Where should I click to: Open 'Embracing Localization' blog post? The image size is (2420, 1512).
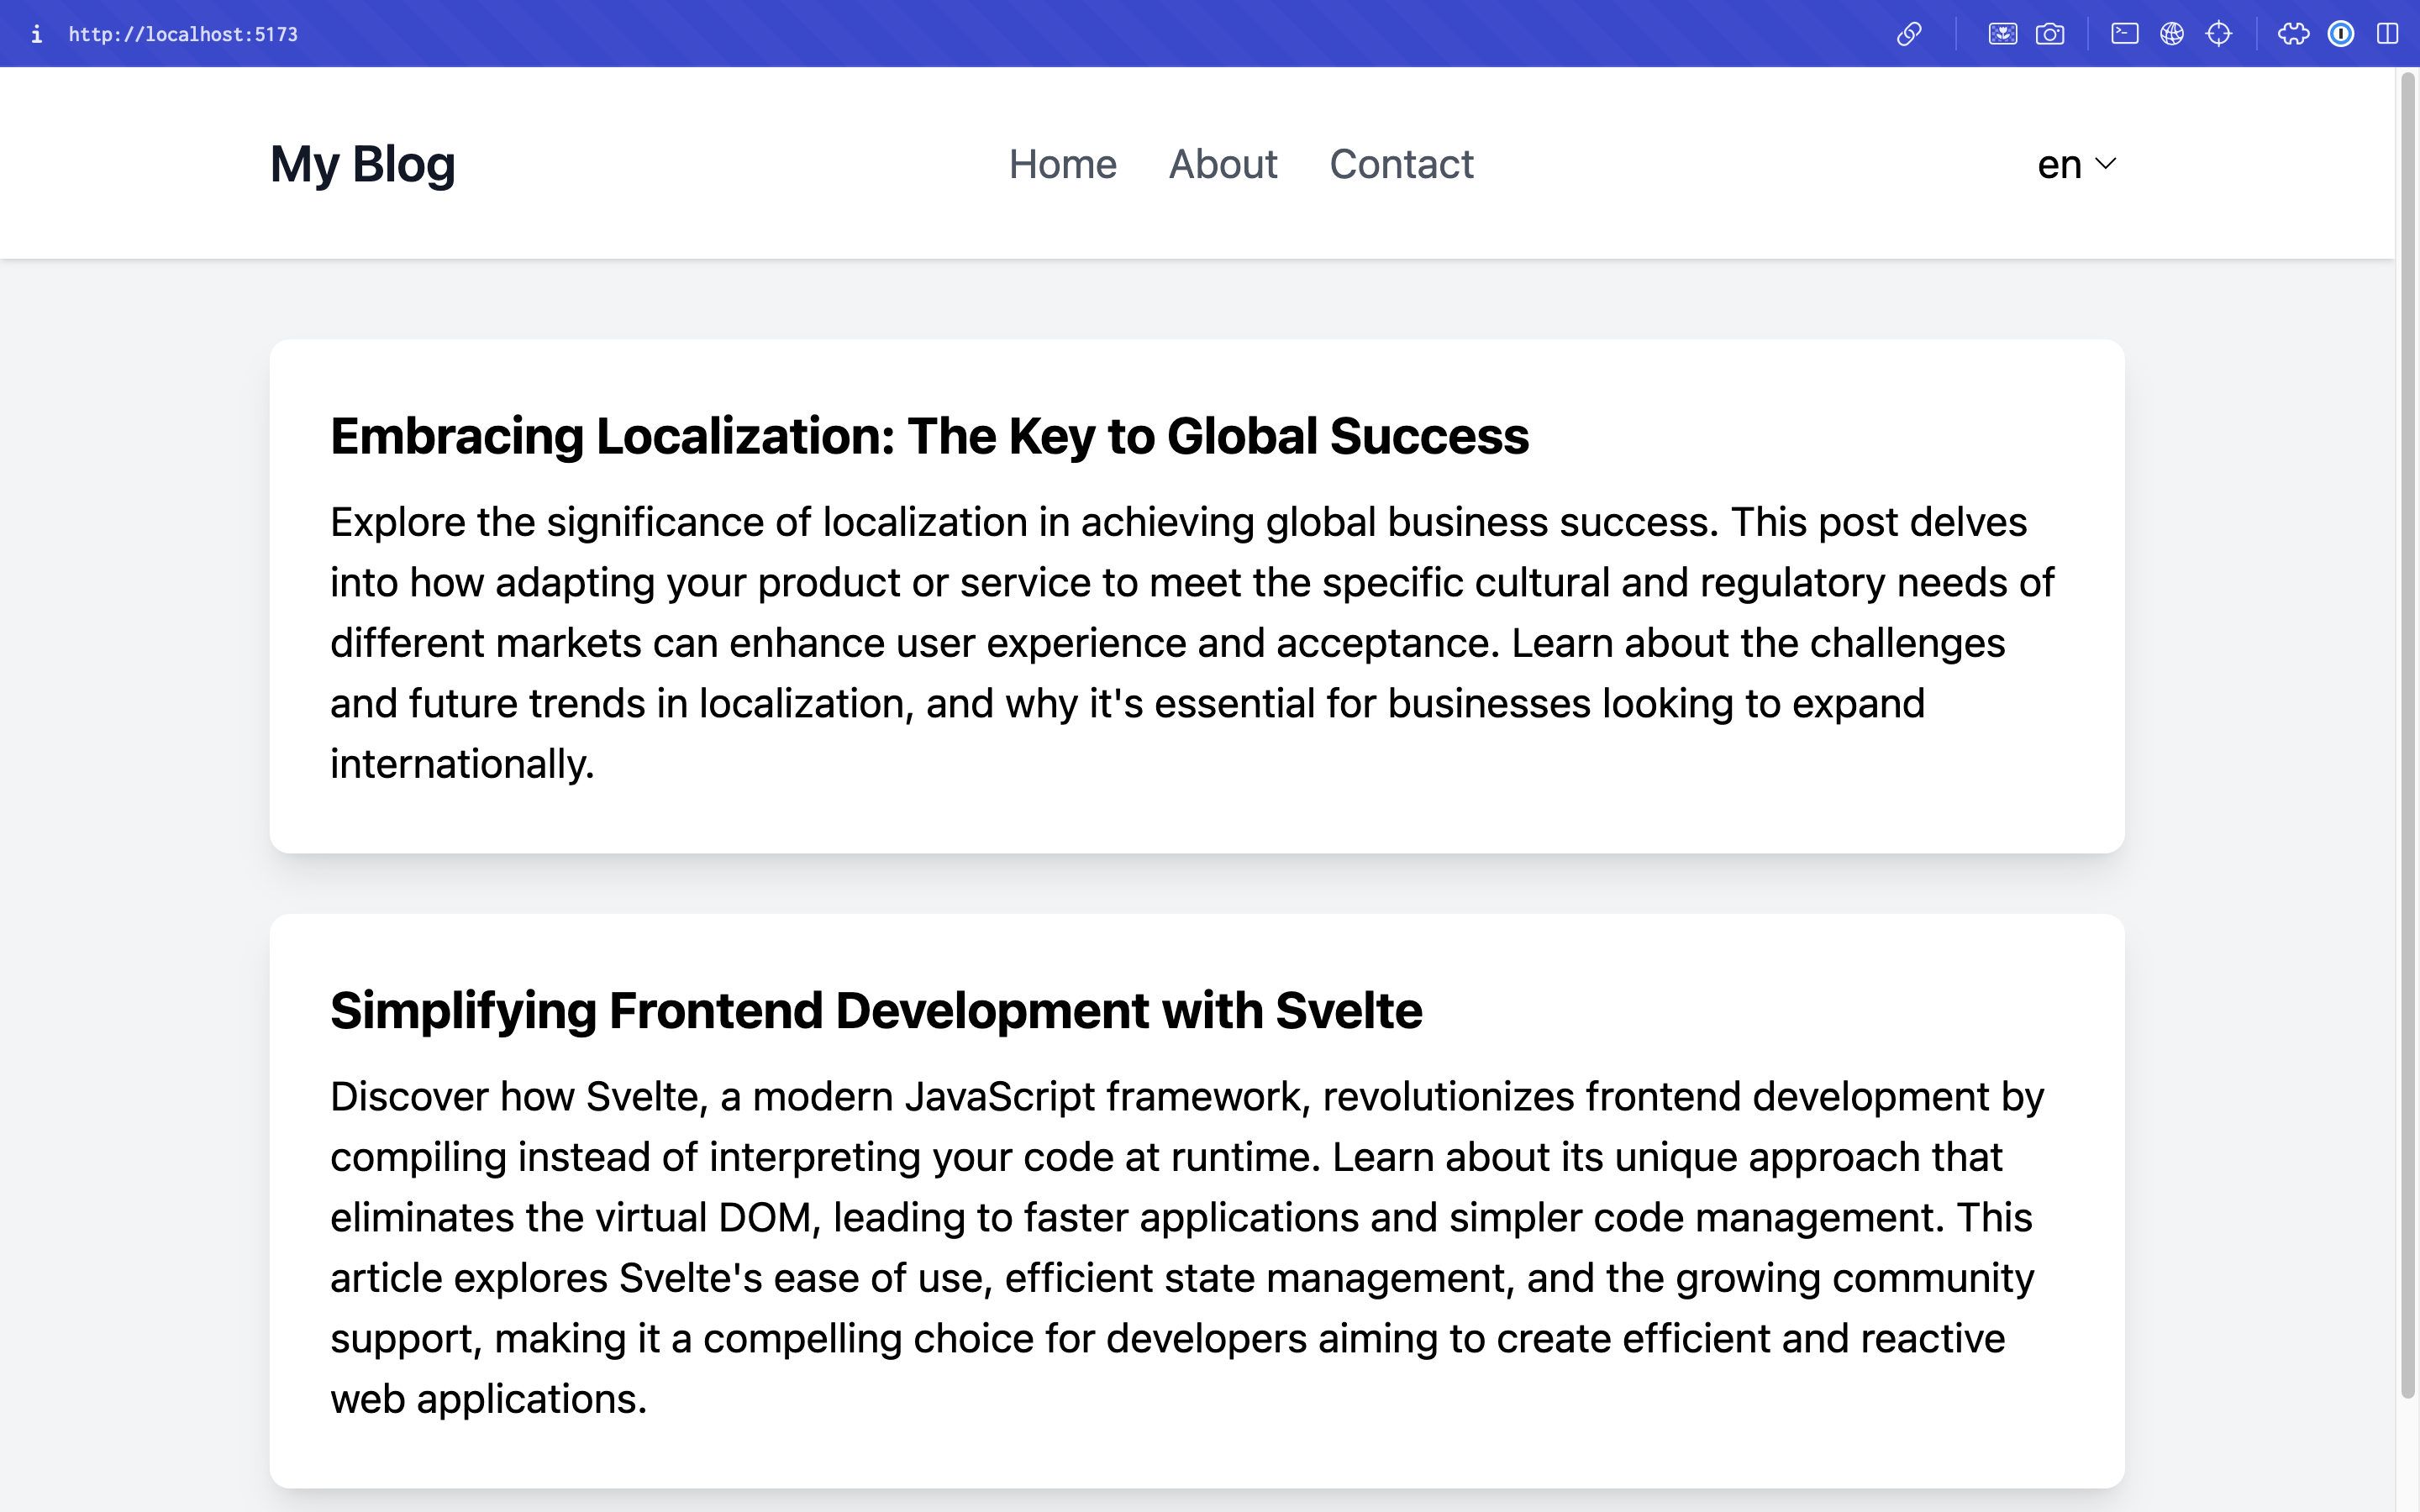(929, 433)
